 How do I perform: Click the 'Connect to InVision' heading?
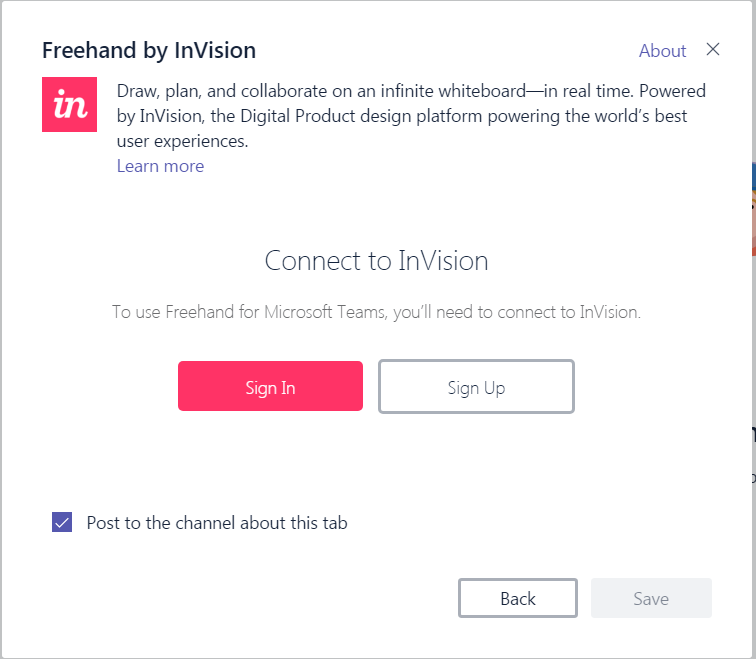pos(376,261)
